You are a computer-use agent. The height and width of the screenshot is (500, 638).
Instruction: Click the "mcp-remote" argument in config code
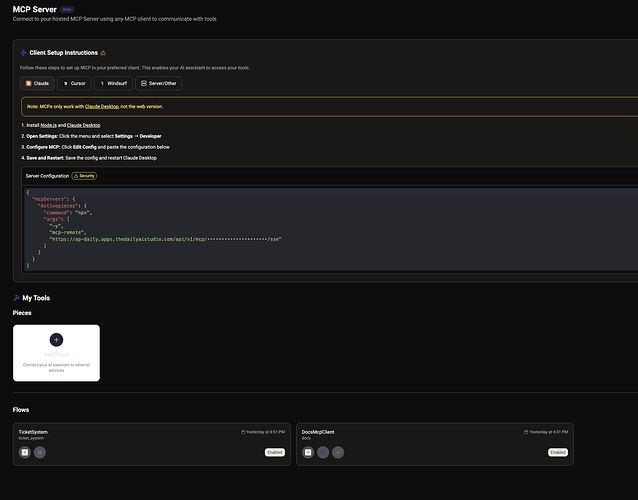(x=68, y=232)
